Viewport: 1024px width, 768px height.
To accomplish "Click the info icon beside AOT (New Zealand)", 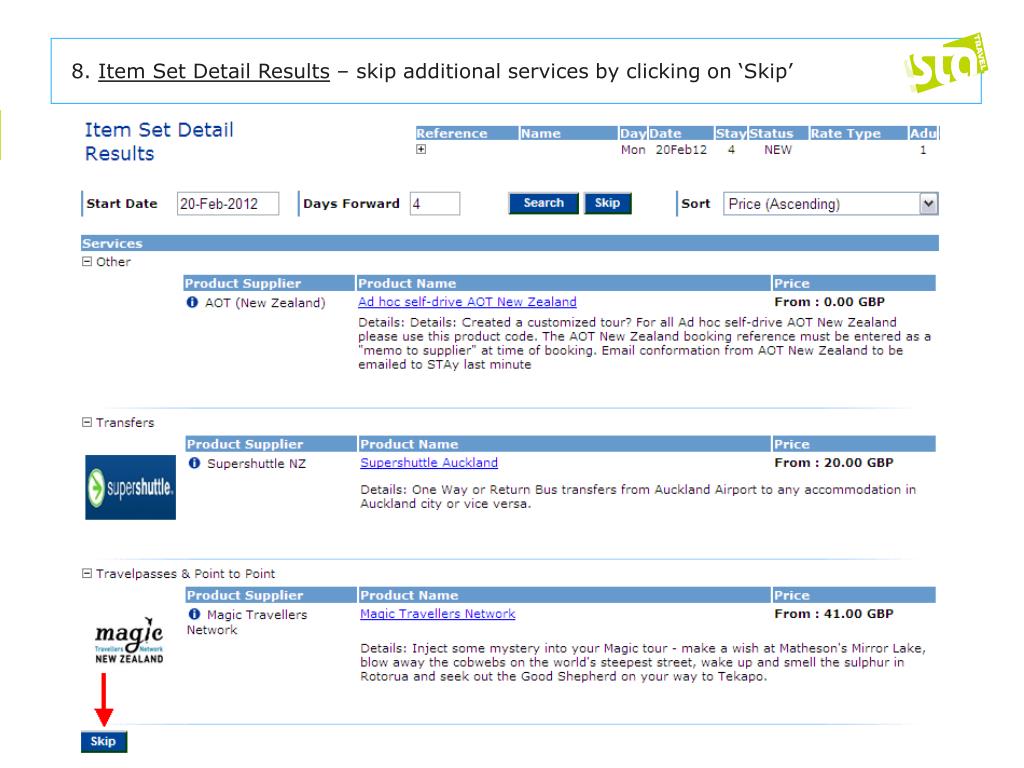I will pos(192,302).
